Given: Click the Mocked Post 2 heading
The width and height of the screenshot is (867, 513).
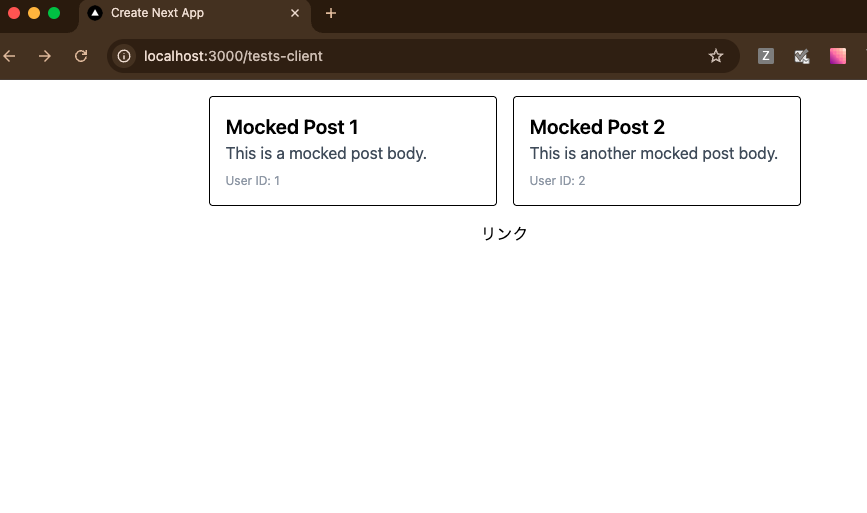Looking at the screenshot, I should [597, 127].
